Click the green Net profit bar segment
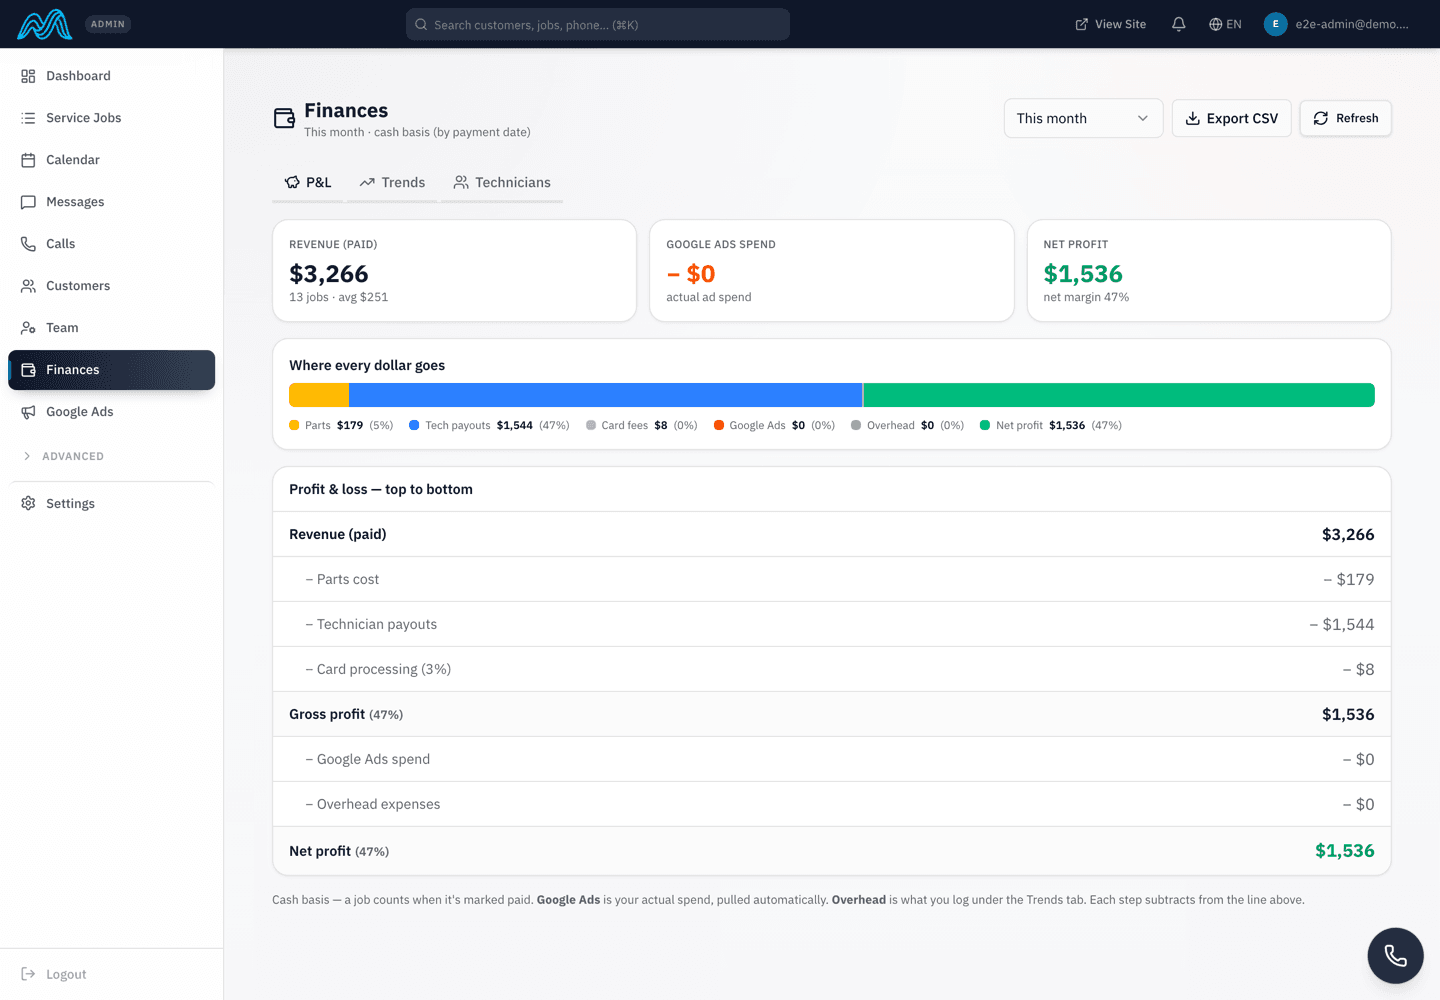This screenshot has width=1440, height=1000. tap(1119, 395)
